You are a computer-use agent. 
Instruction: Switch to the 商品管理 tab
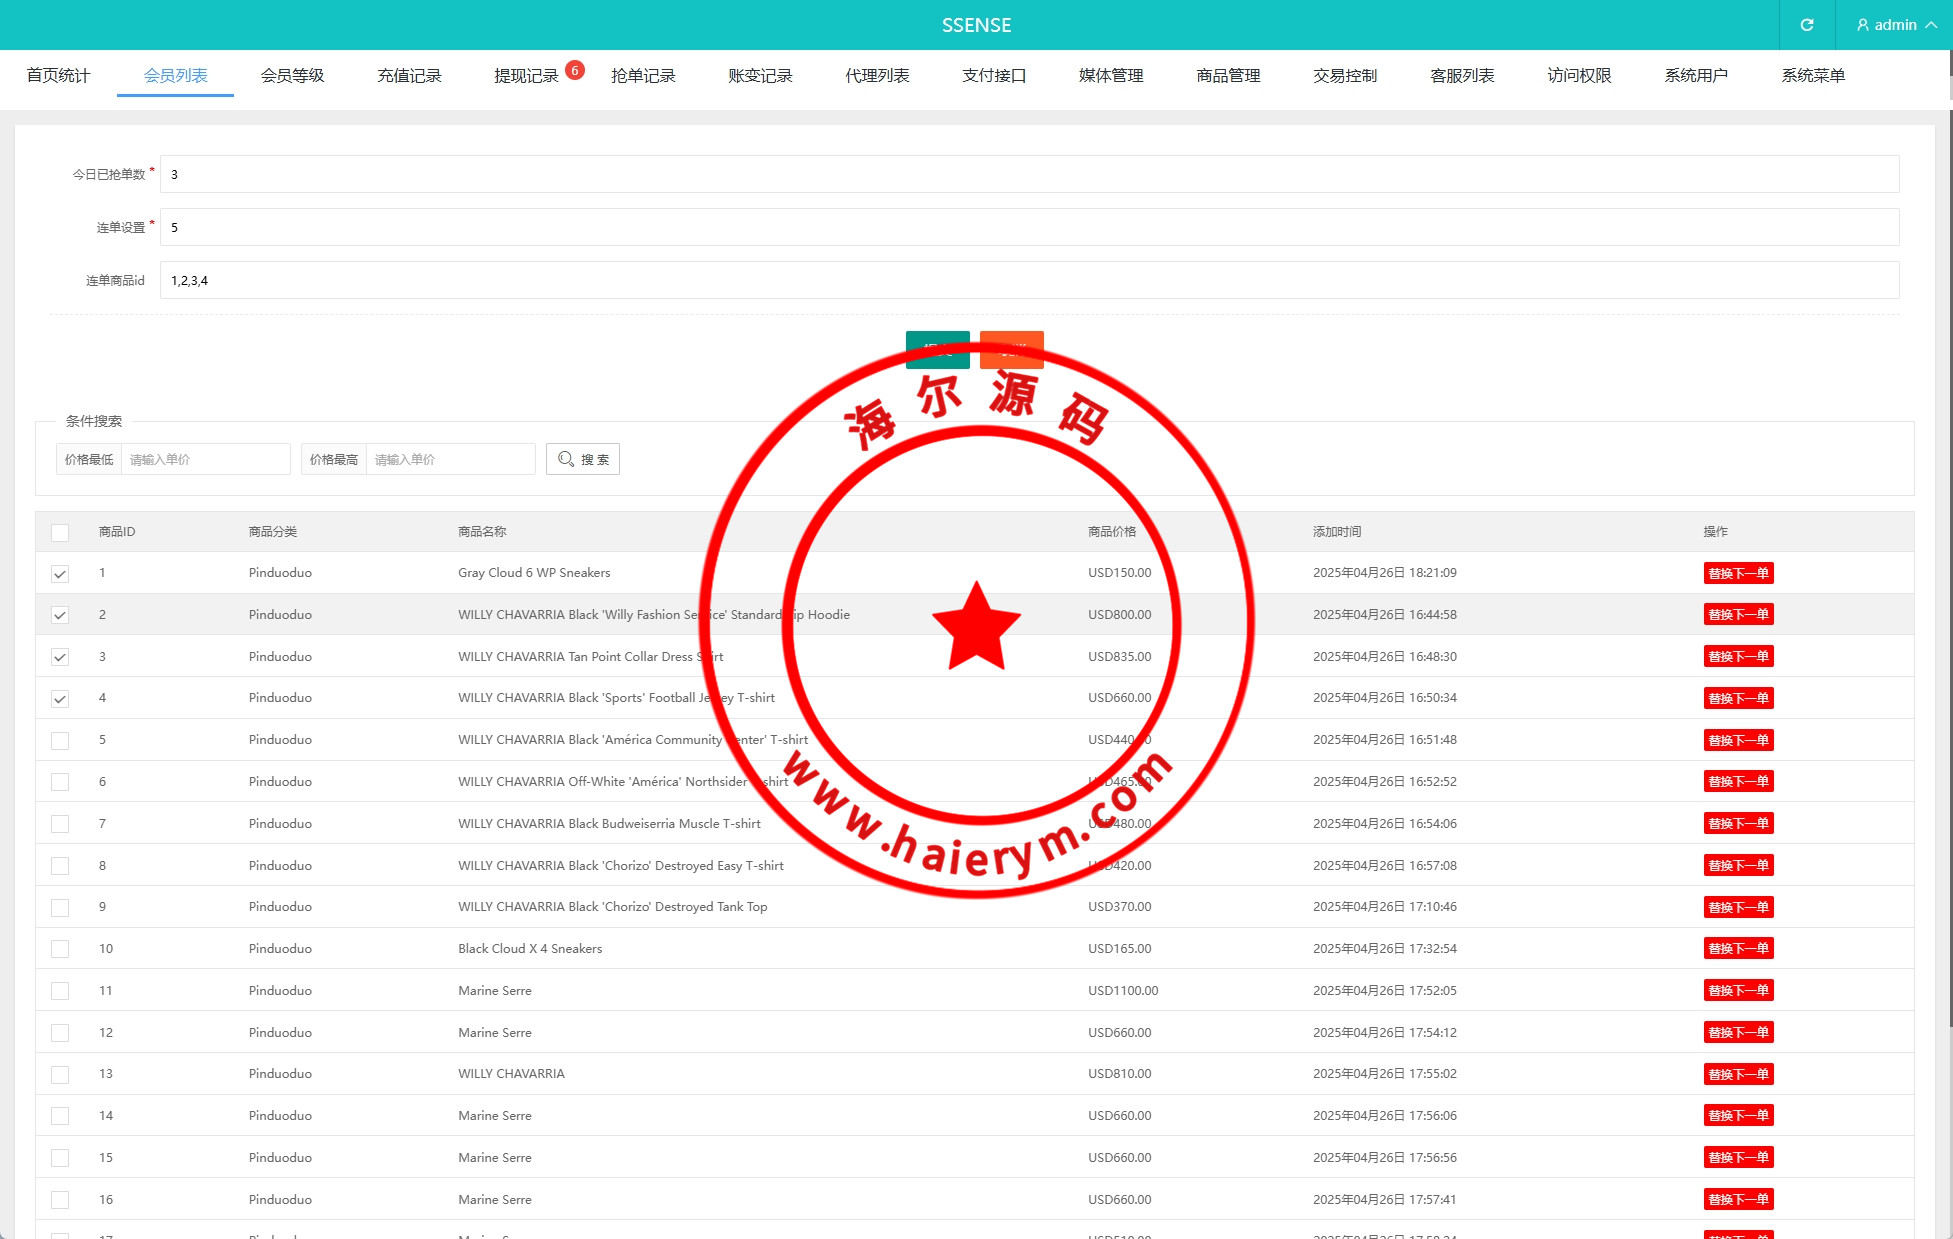[x=1228, y=76]
